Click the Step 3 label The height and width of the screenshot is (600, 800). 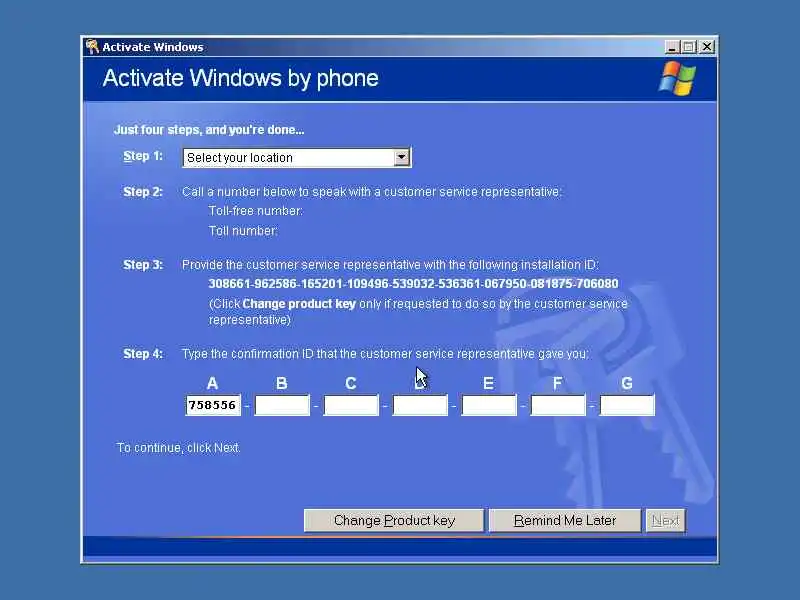click(143, 265)
